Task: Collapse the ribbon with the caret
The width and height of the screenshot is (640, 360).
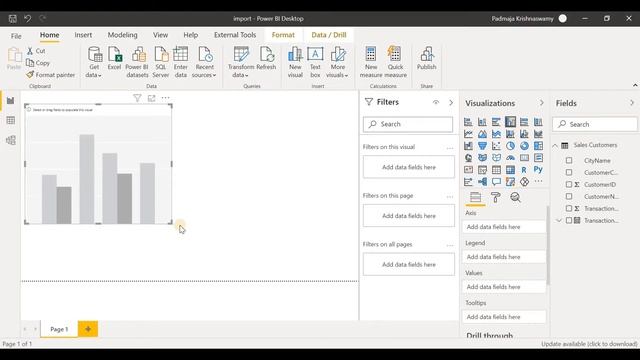Action: (635, 85)
